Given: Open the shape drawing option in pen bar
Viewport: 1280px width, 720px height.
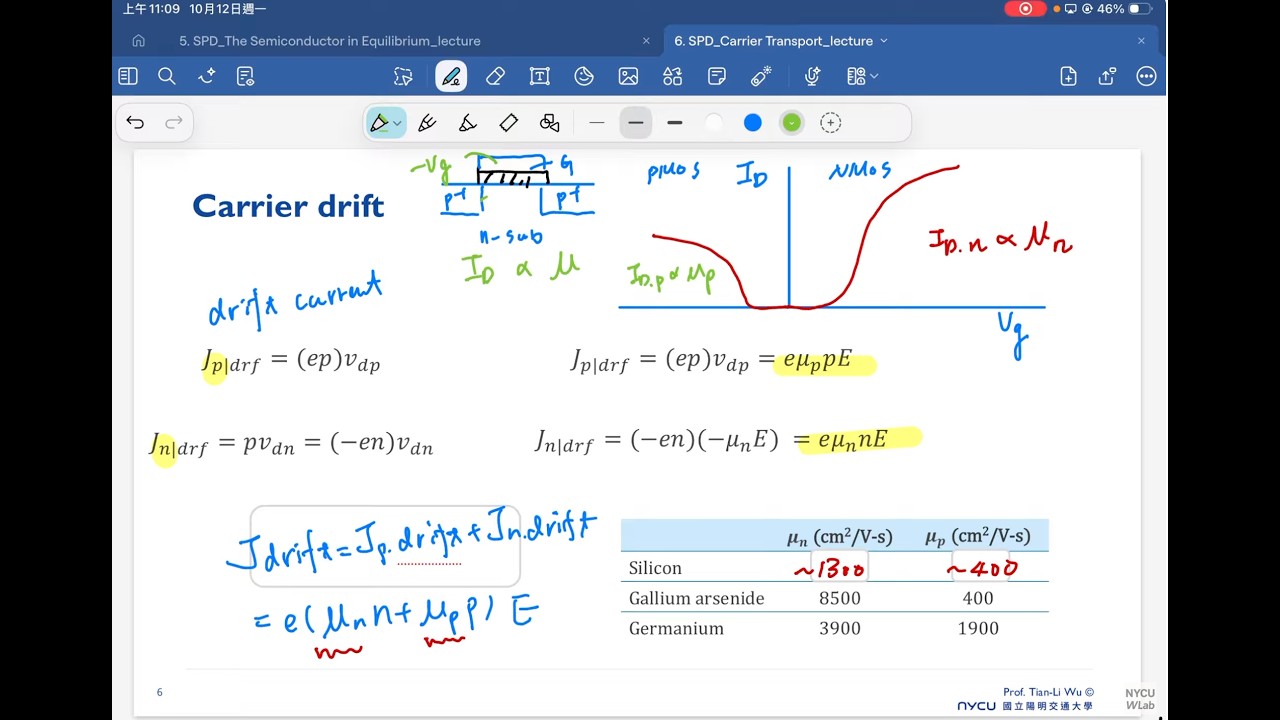Looking at the screenshot, I should tap(549, 123).
